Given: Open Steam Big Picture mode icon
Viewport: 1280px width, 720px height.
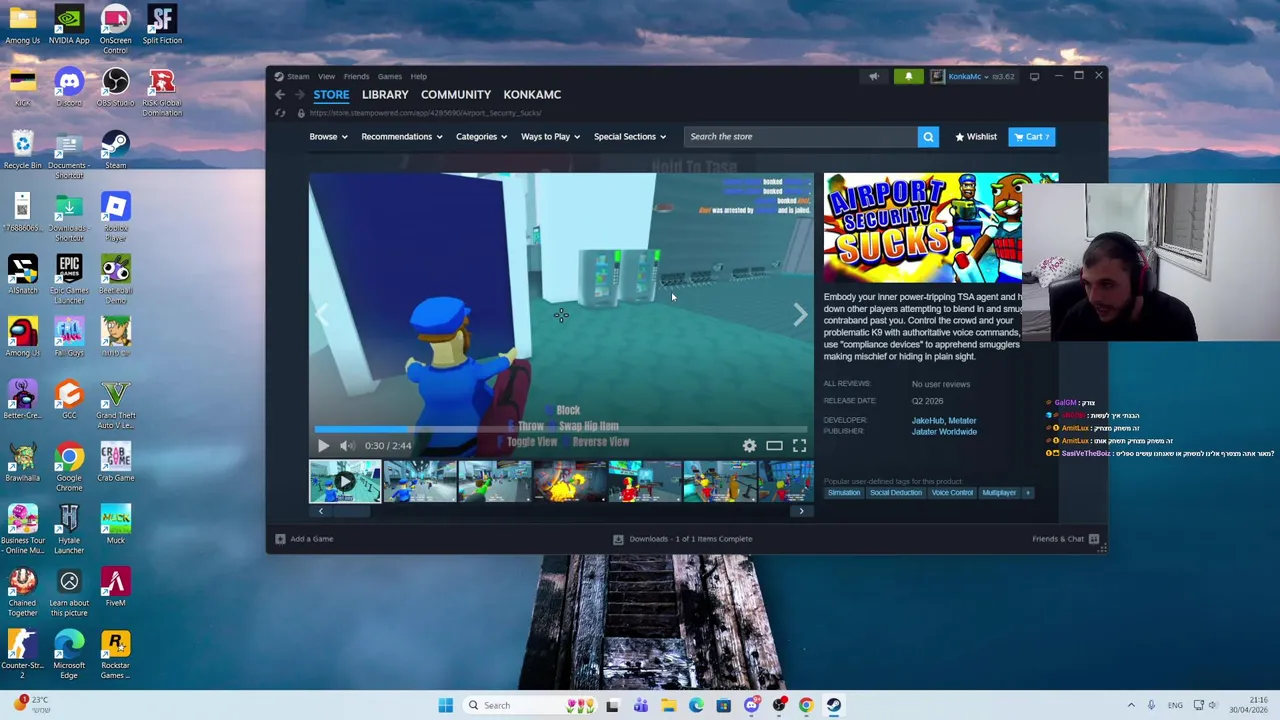Looking at the screenshot, I should tap(1035, 76).
